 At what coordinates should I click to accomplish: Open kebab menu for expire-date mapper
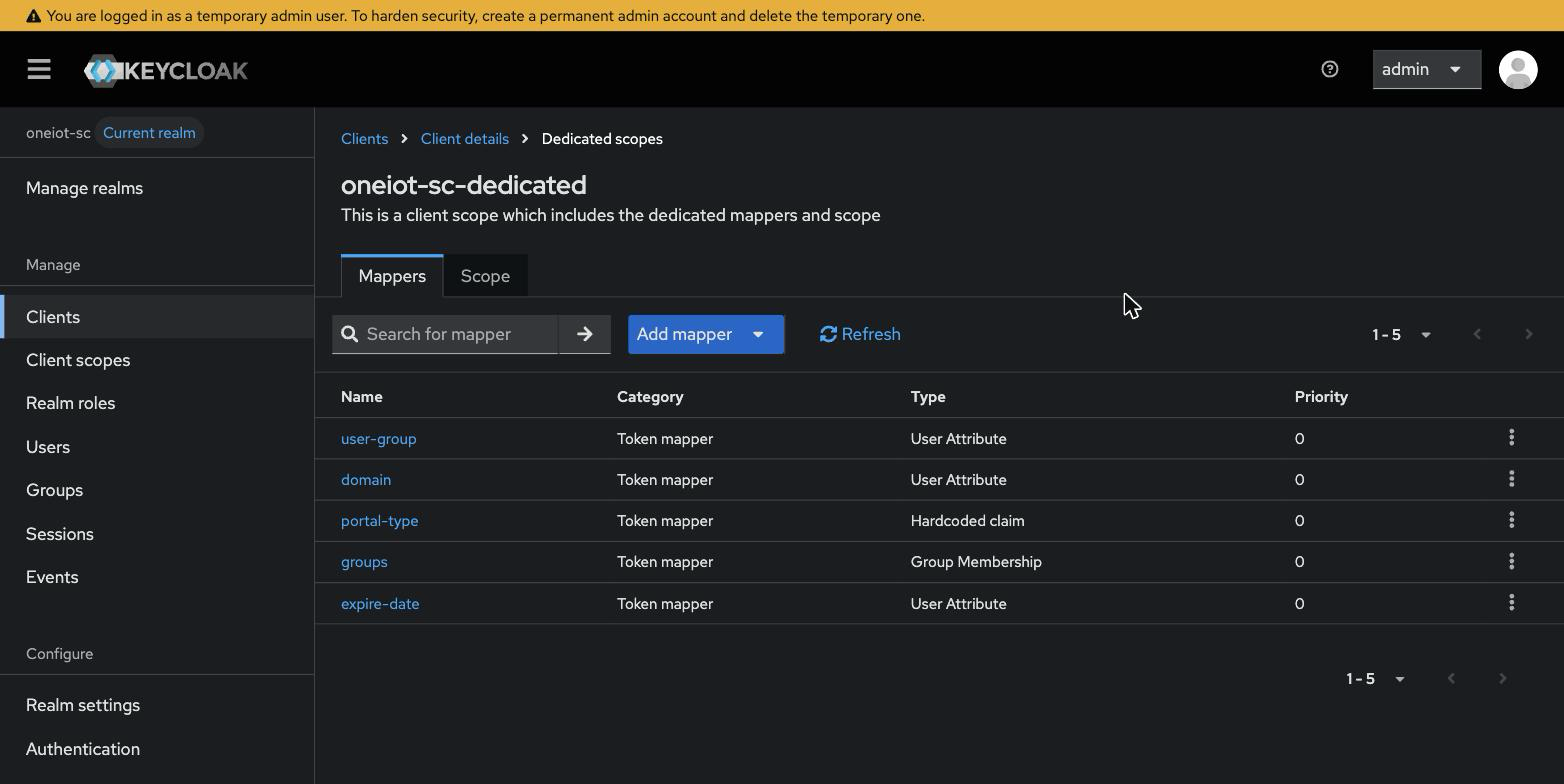[x=1511, y=603]
